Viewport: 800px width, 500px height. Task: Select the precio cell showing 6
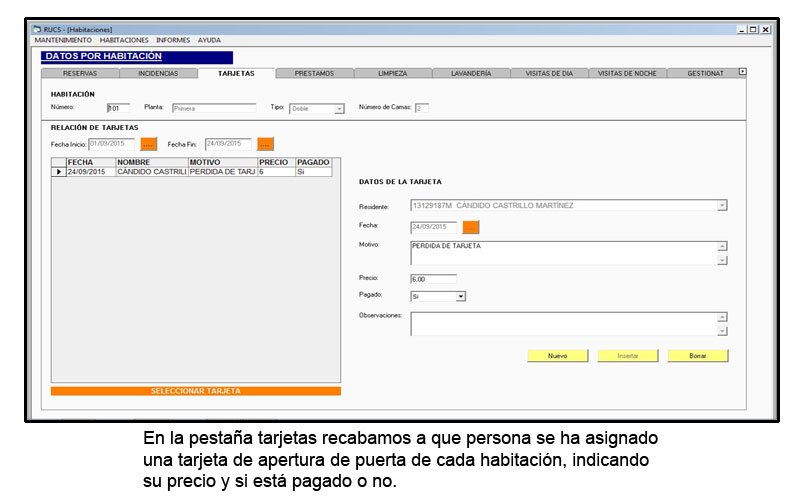pyautogui.click(x=277, y=172)
